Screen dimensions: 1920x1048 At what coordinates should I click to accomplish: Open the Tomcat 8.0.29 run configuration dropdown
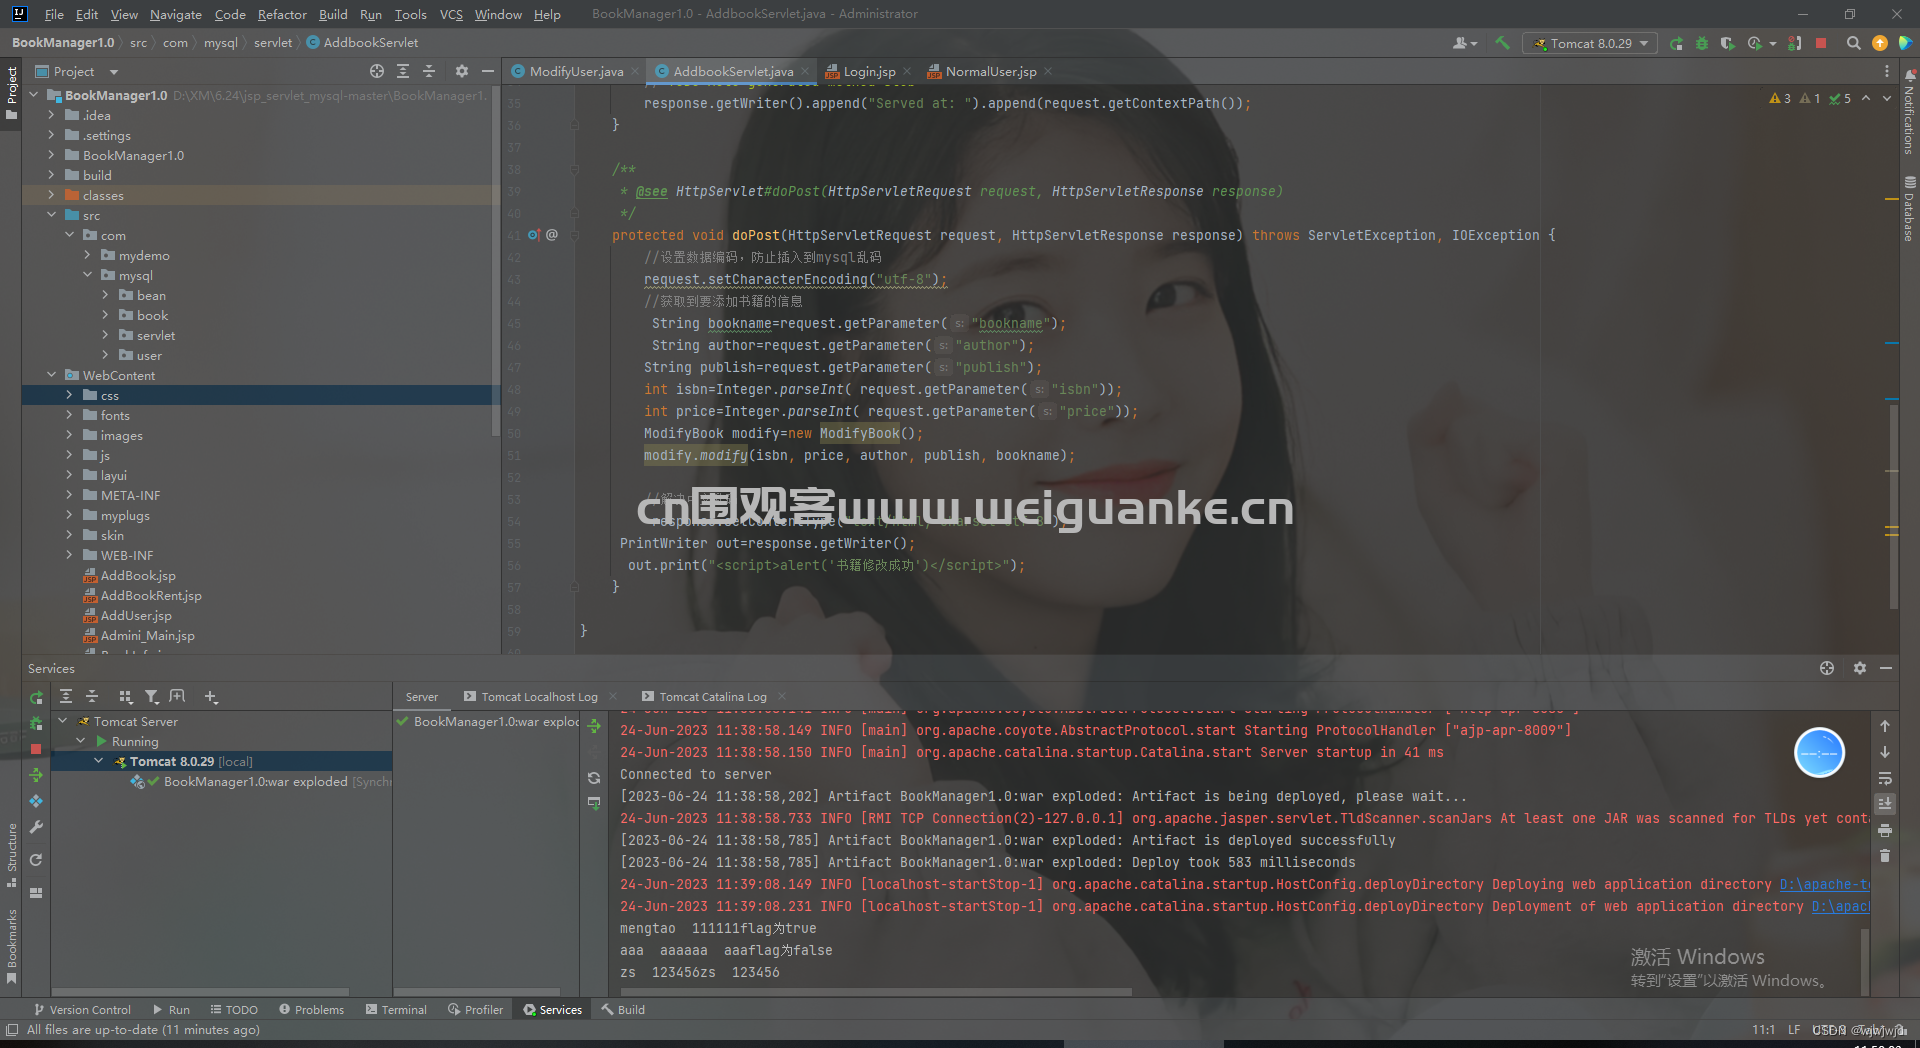coord(1590,43)
